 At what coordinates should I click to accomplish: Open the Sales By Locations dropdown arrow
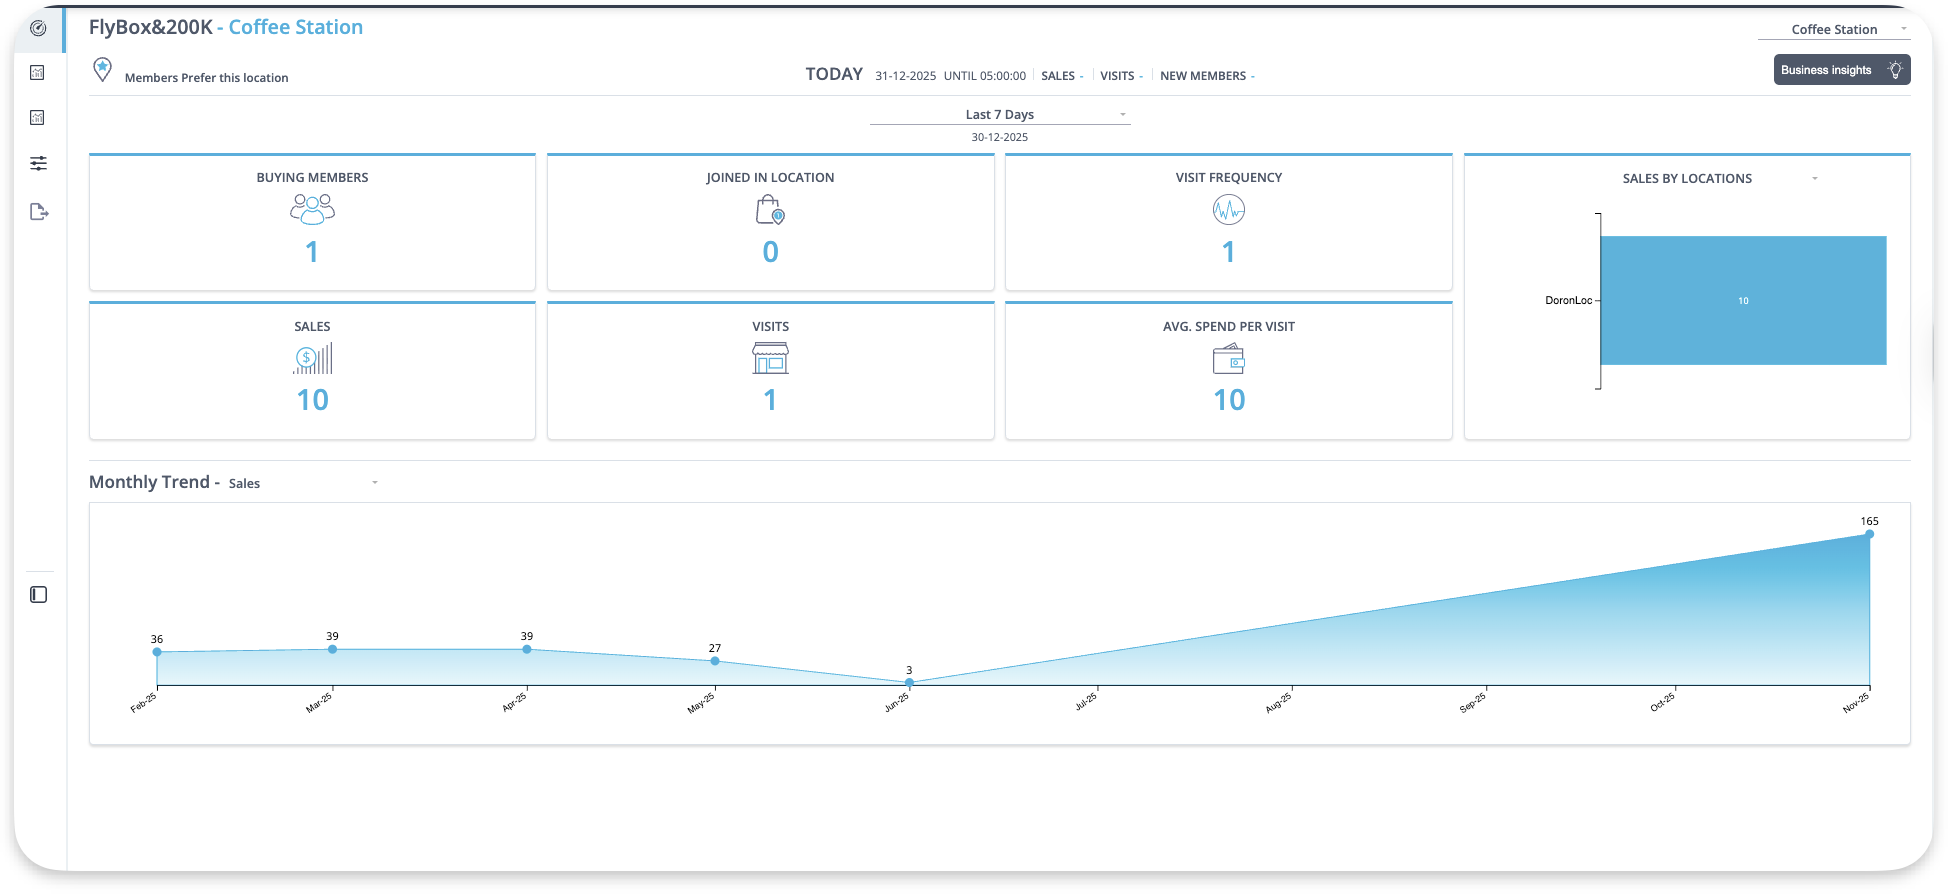click(1814, 179)
